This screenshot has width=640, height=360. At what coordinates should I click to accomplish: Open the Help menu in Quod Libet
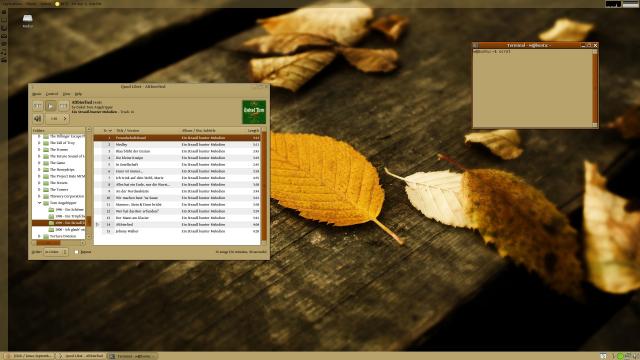pyautogui.click(x=78, y=94)
